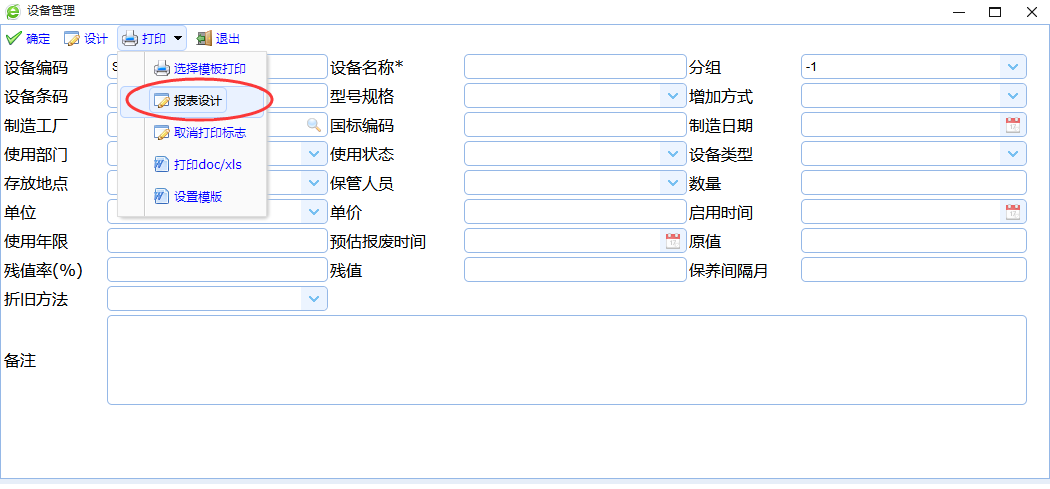Click the magnifier search icon for 制造工厂
The image size is (1050, 489).
(x=314, y=125)
